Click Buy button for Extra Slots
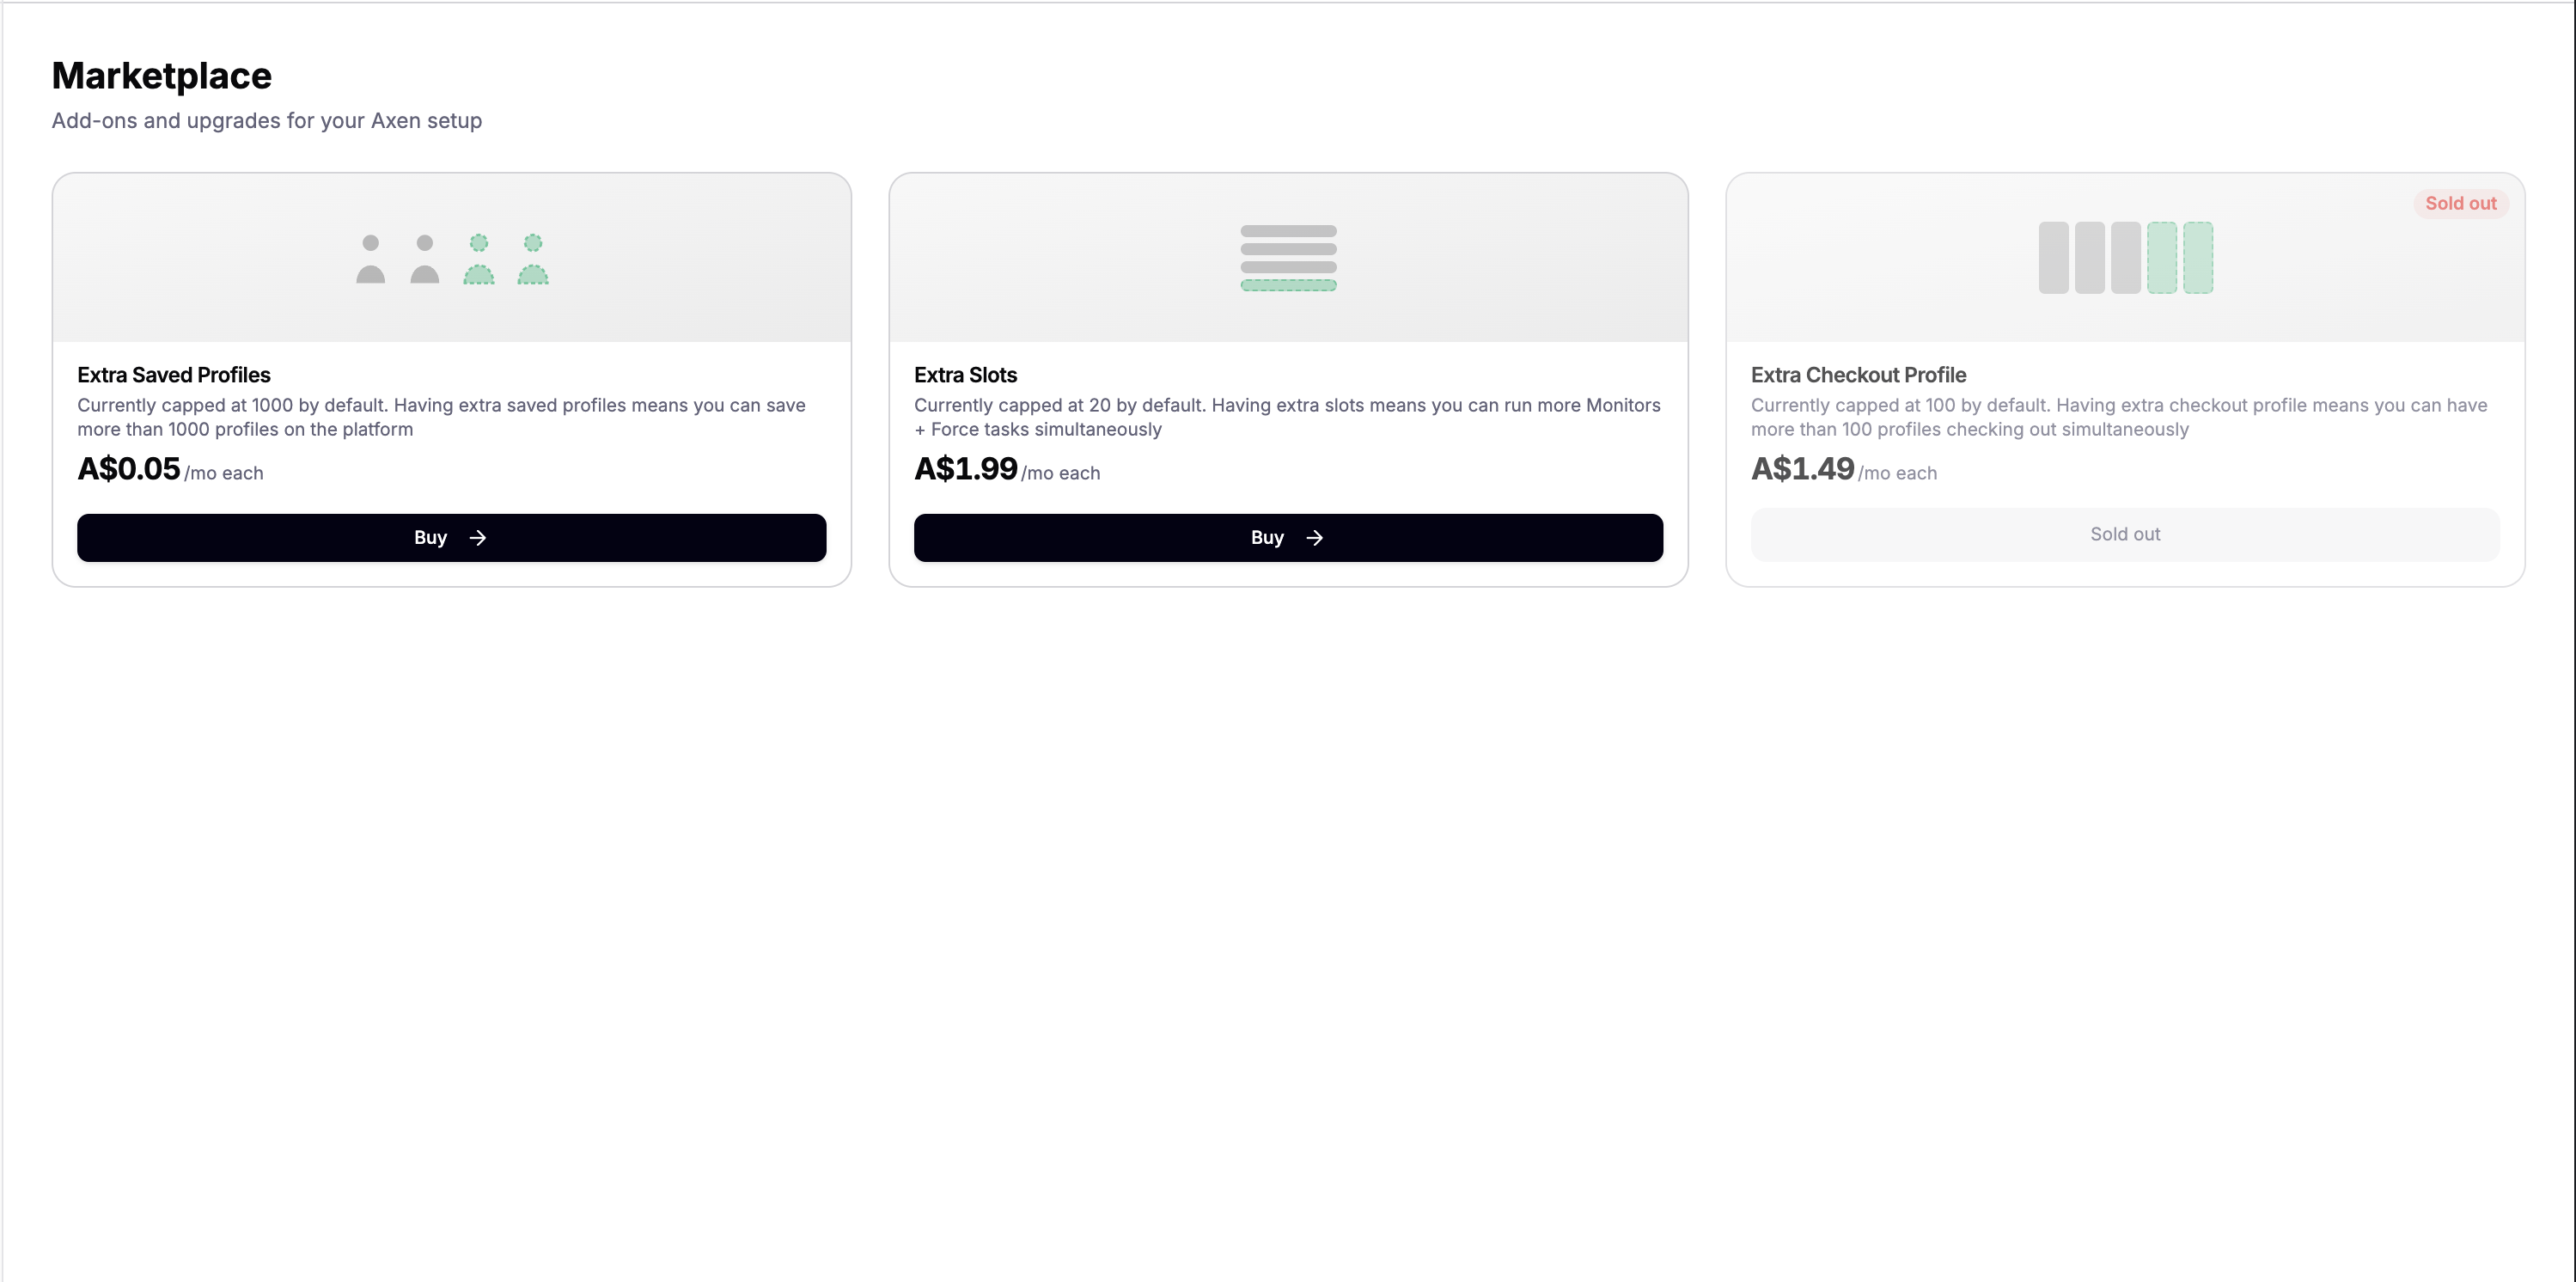The width and height of the screenshot is (2576, 1282). [1288, 538]
